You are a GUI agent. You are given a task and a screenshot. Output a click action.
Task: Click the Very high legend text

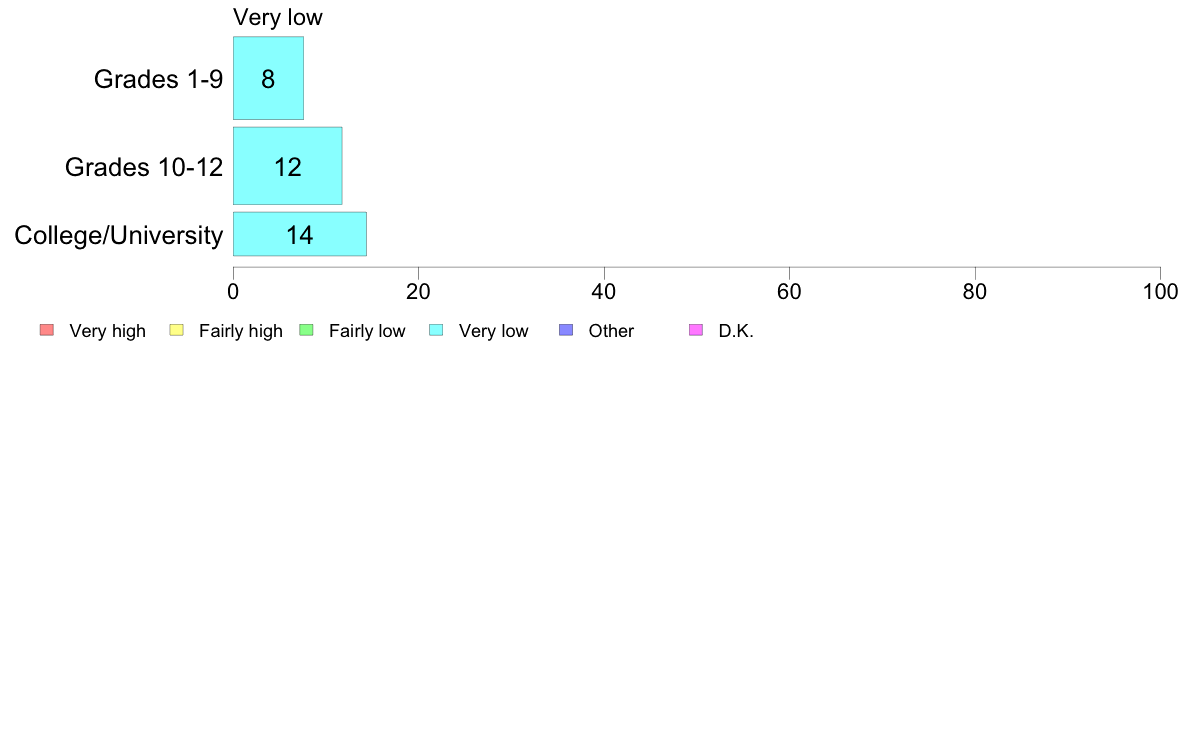pyautogui.click(x=108, y=331)
